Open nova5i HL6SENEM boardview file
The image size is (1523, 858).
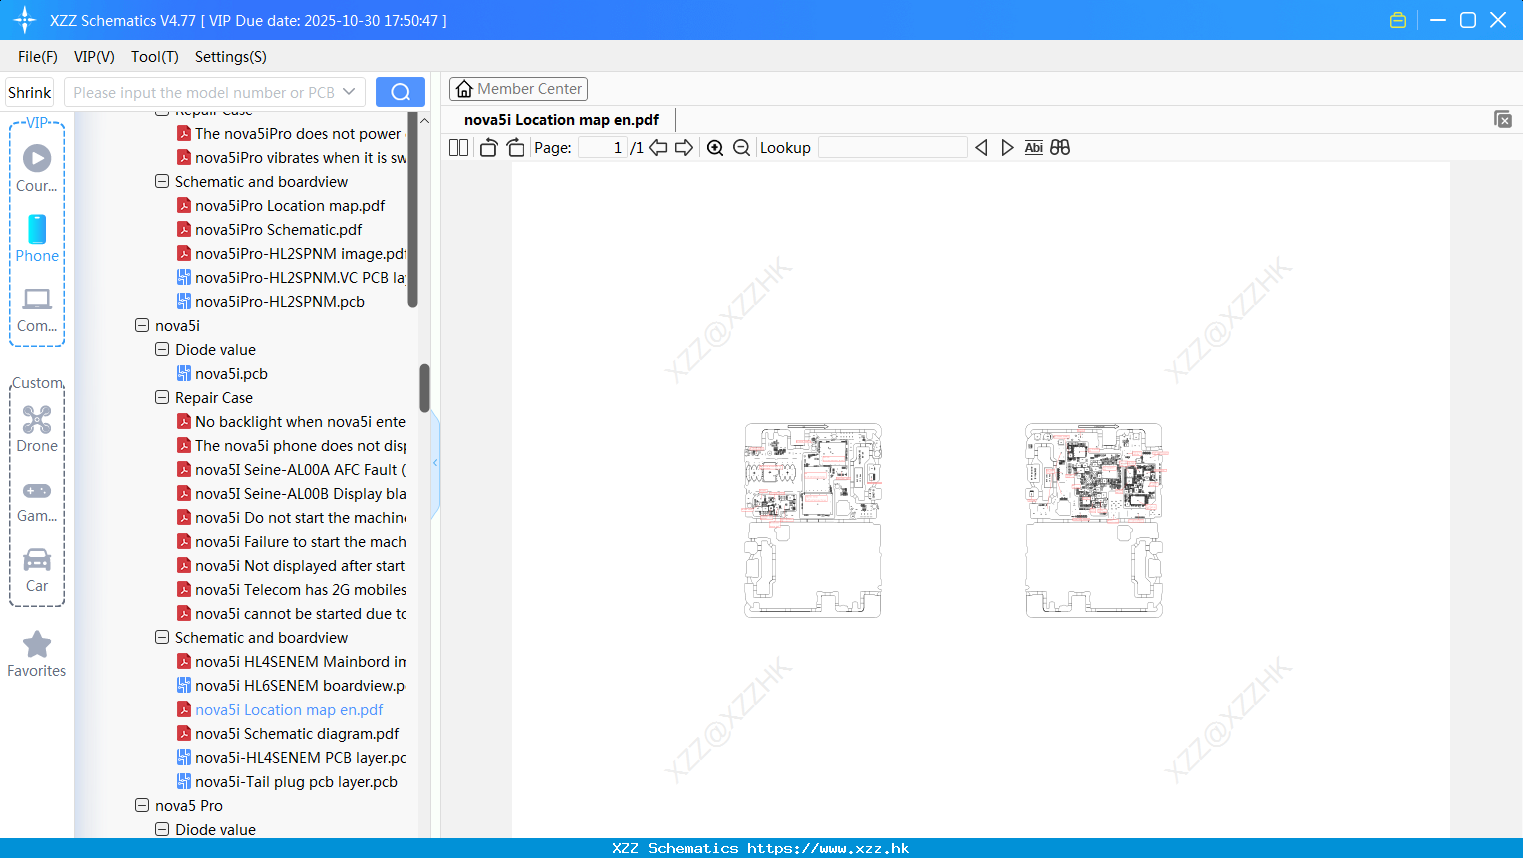coord(291,686)
